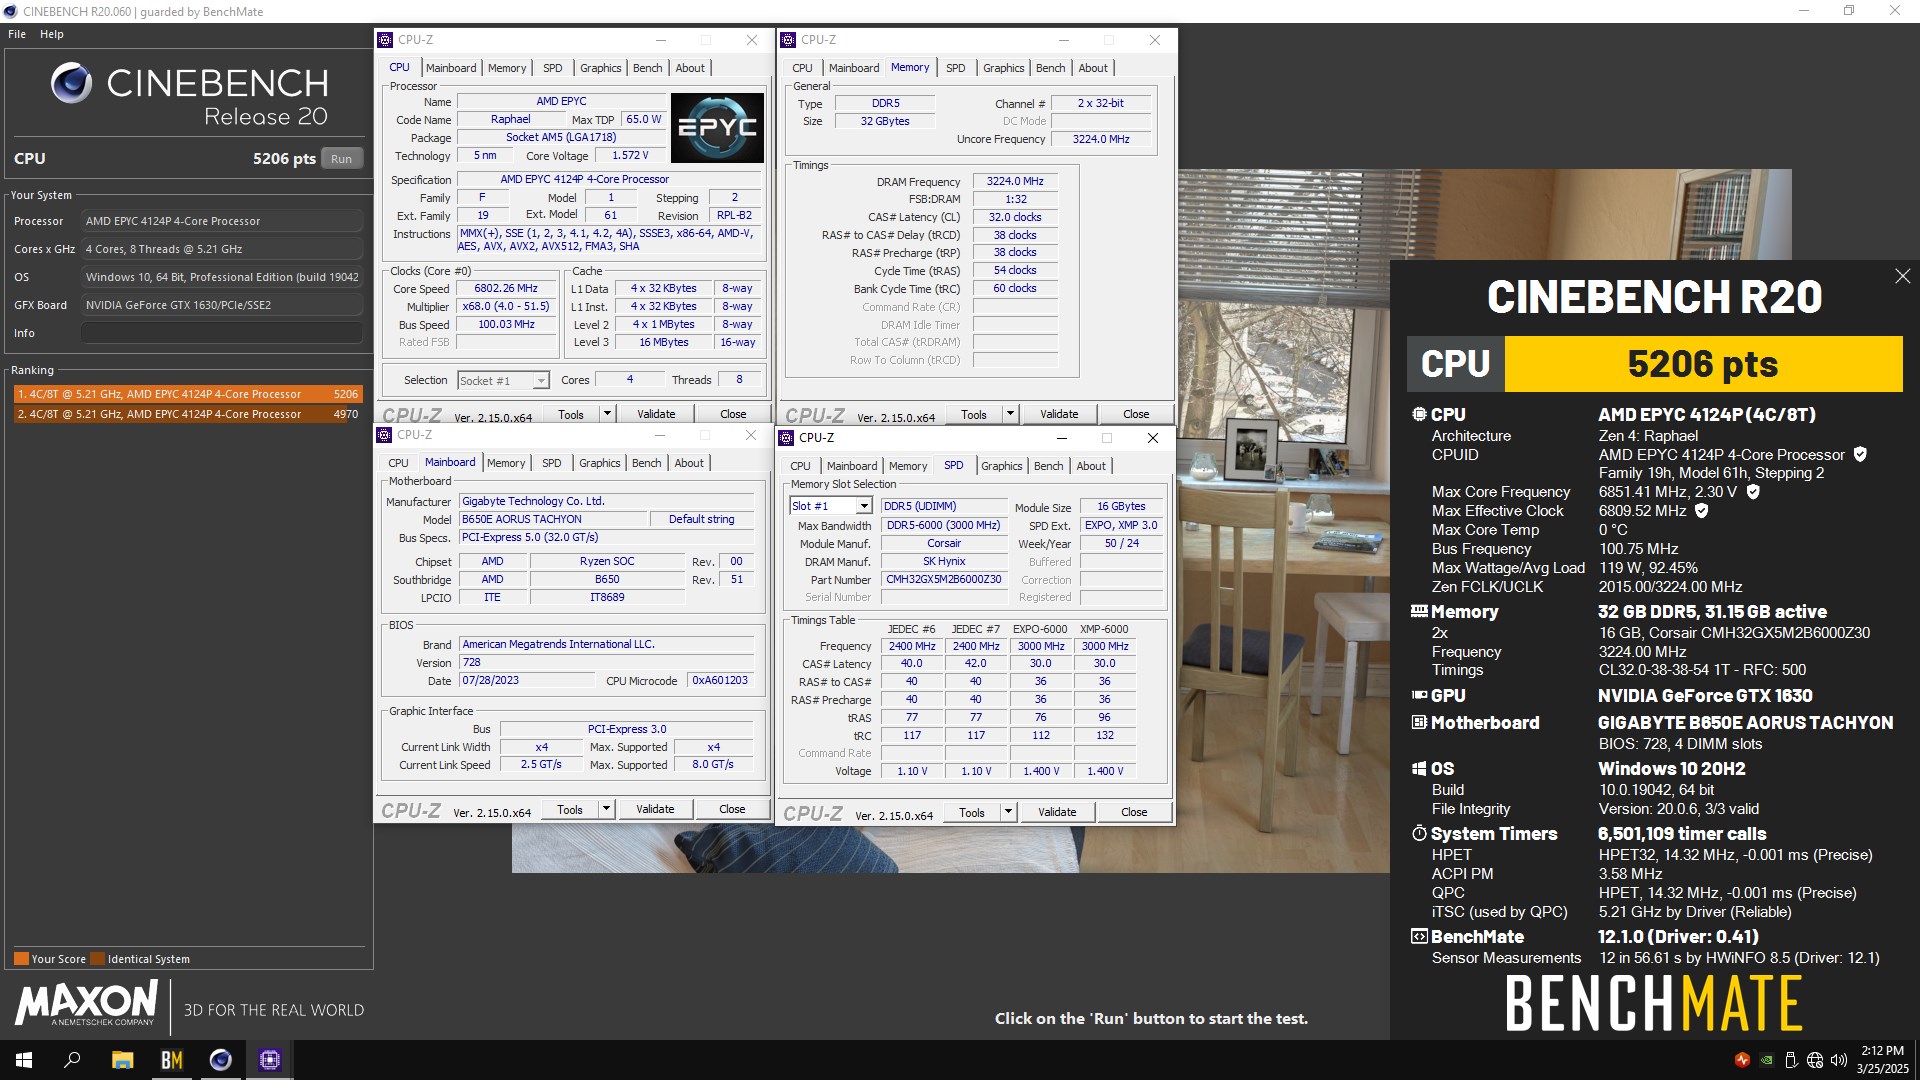1920x1080 pixels.
Task: Open Tools dropdown arrow in CPU-Z CPU window
Action: [x=607, y=414]
